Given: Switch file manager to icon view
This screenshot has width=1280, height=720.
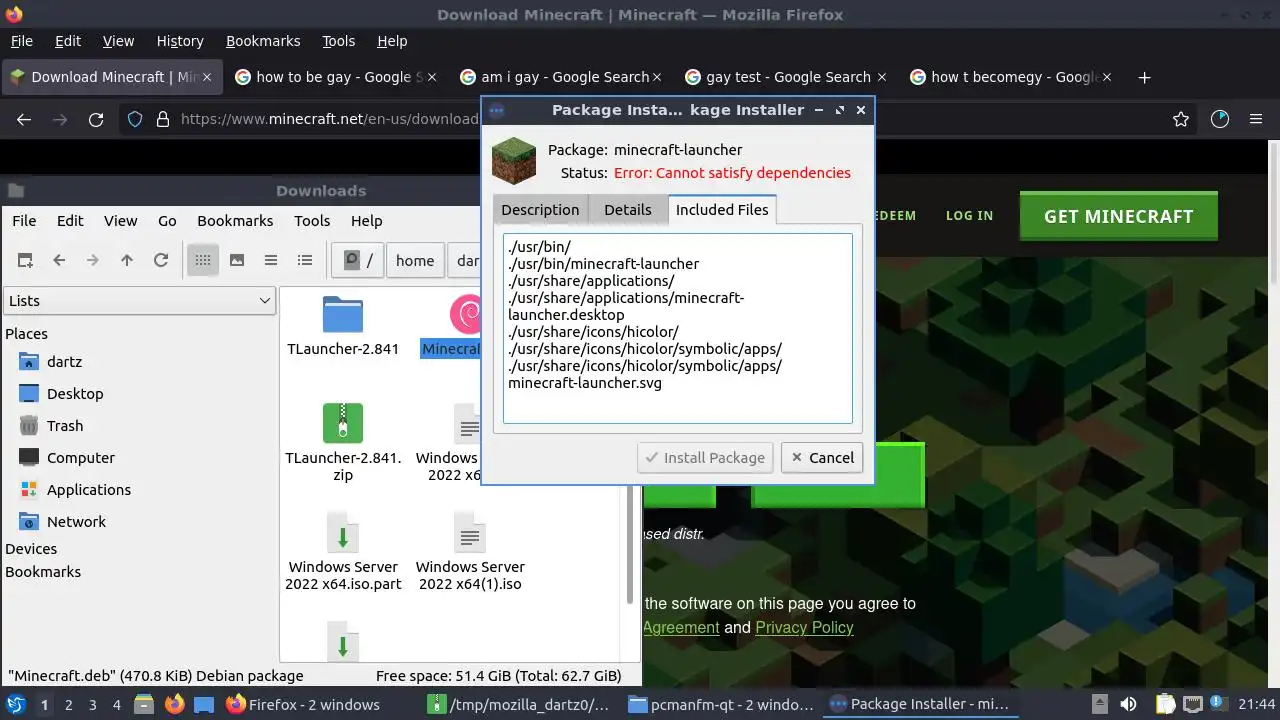Looking at the screenshot, I should point(203,260).
